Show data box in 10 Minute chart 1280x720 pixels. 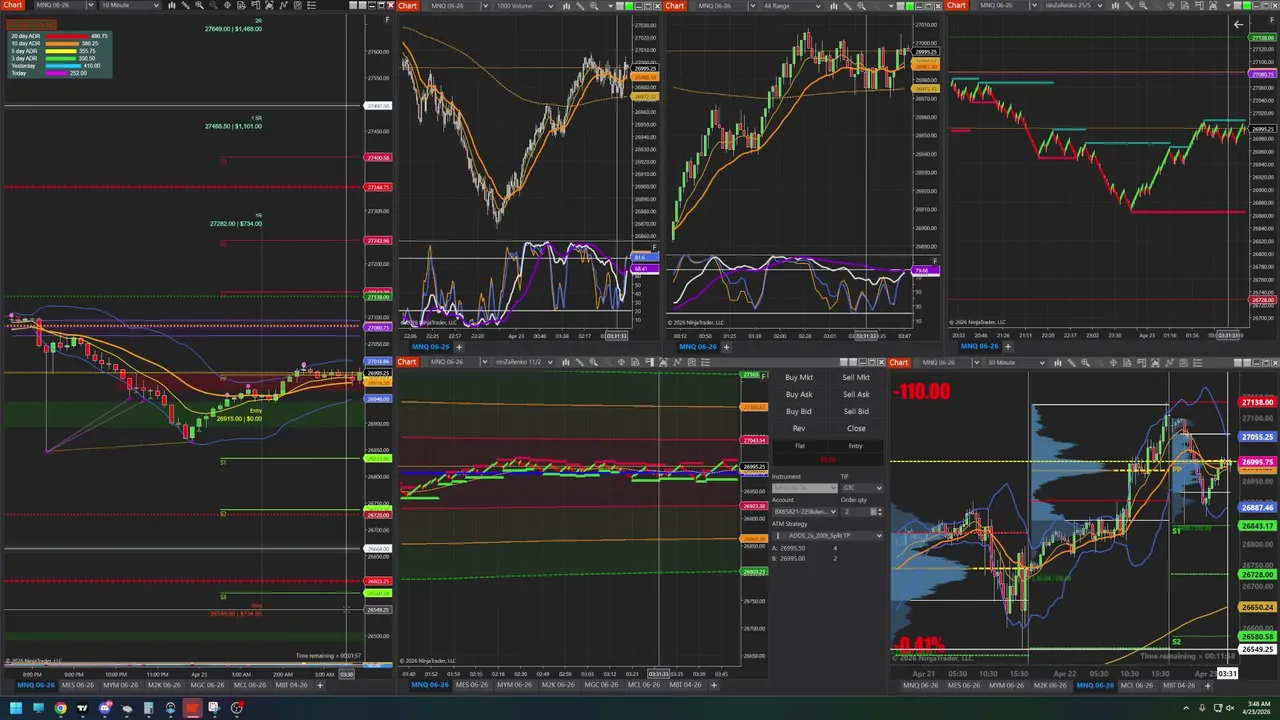[x=241, y=5]
